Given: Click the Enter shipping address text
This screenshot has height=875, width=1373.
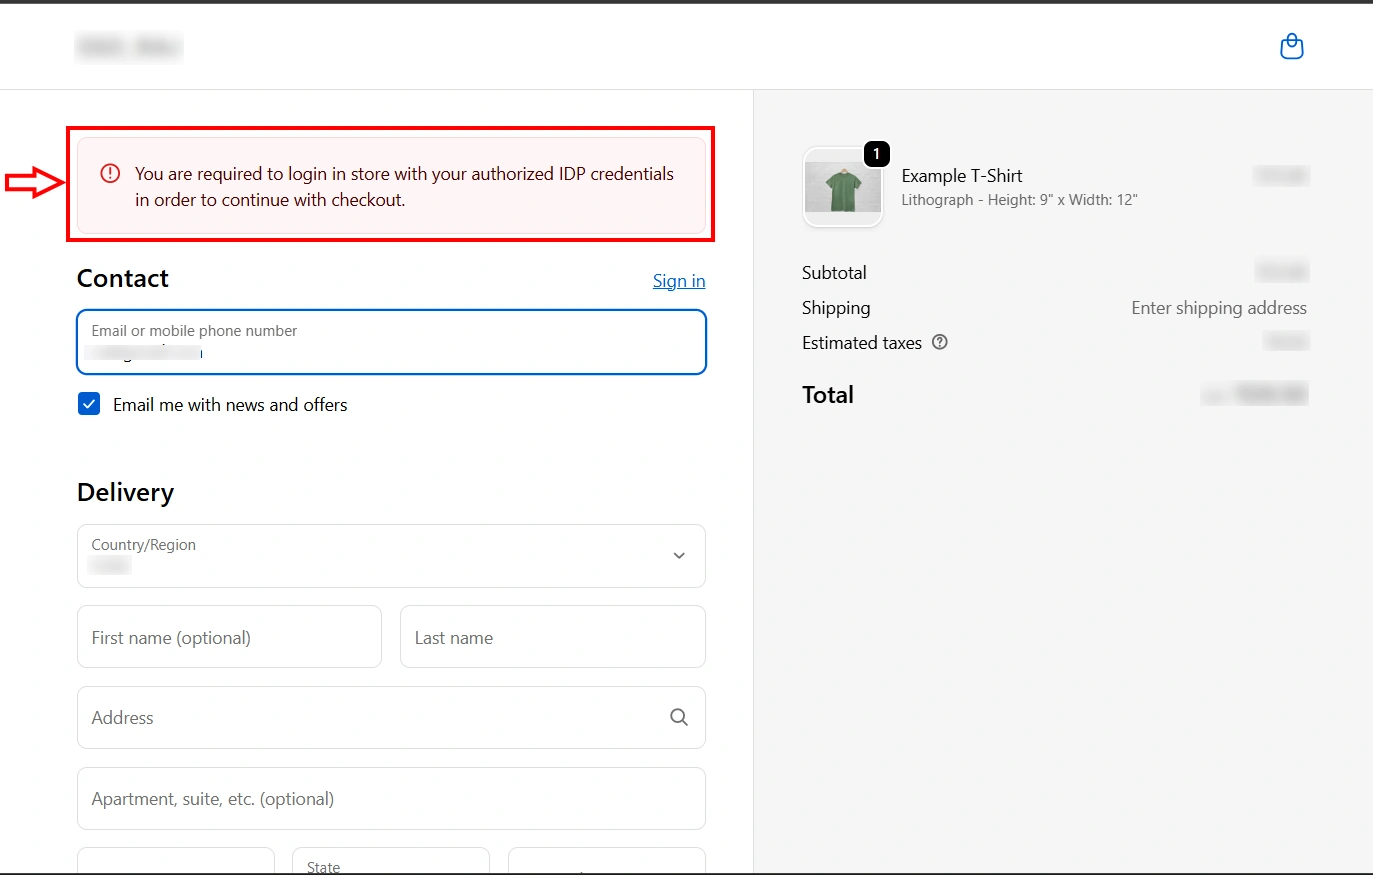Looking at the screenshot, I should click(1219, 307).
